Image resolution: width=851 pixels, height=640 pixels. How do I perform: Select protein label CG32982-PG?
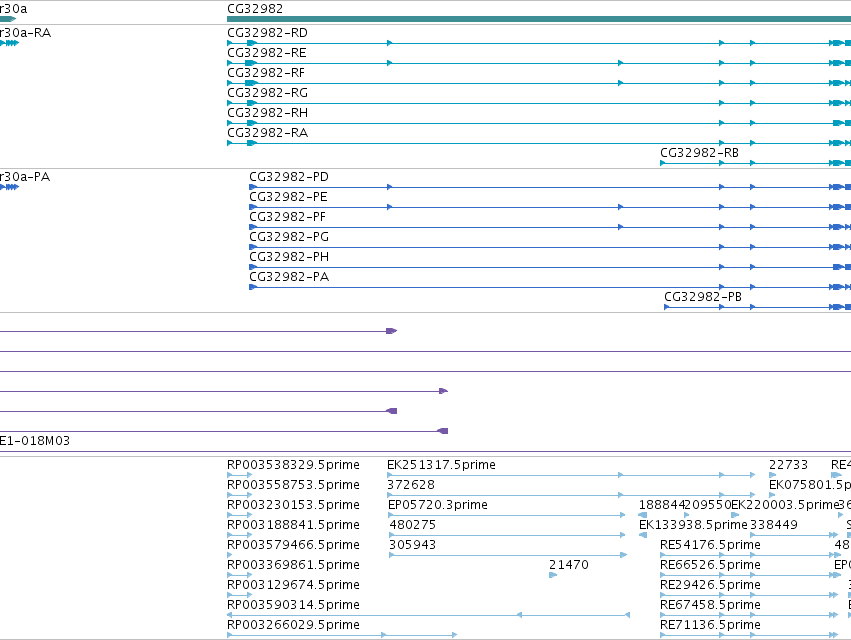289,237
